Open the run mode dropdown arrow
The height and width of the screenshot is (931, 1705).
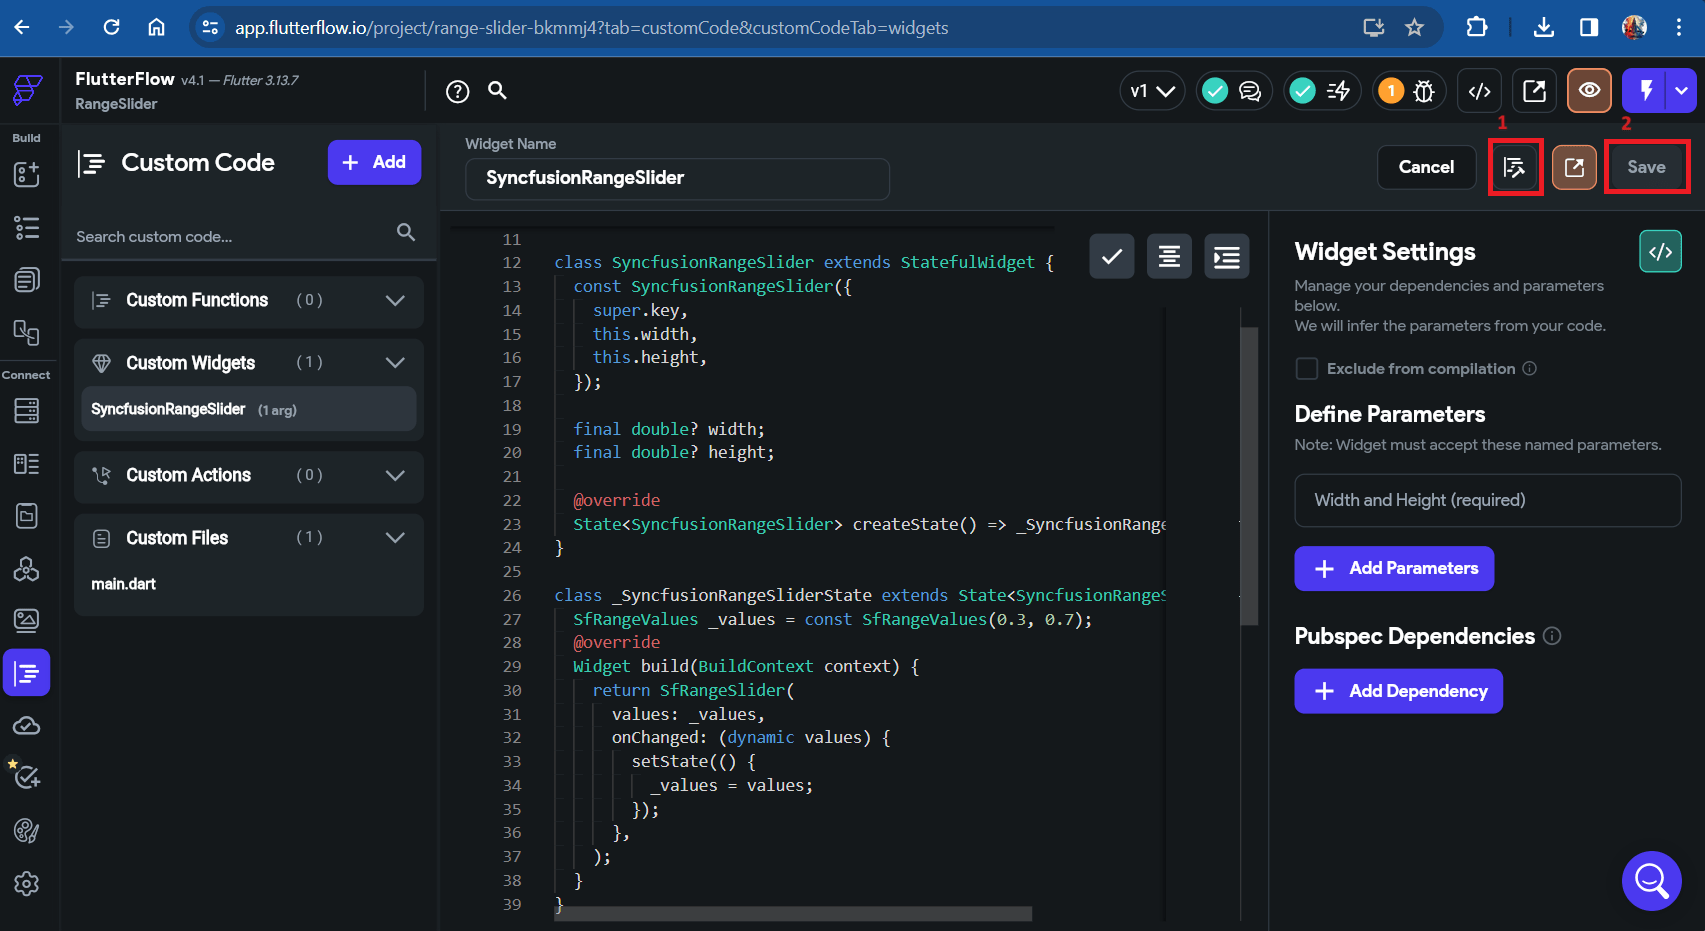tap(1682, 90)
